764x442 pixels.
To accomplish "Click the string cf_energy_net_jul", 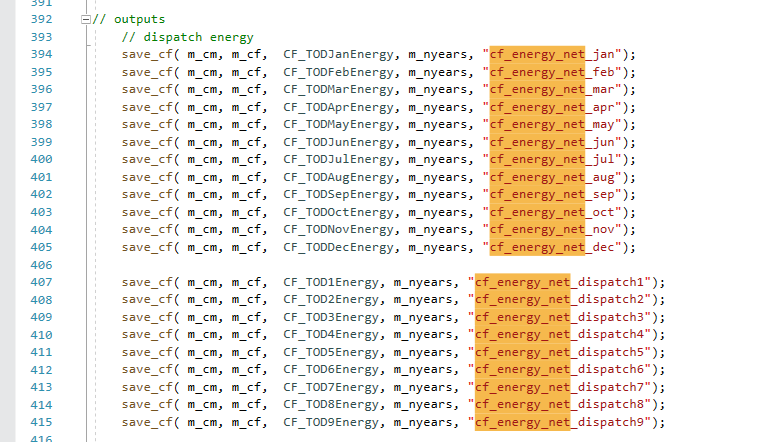I will (x=552, y=159).
